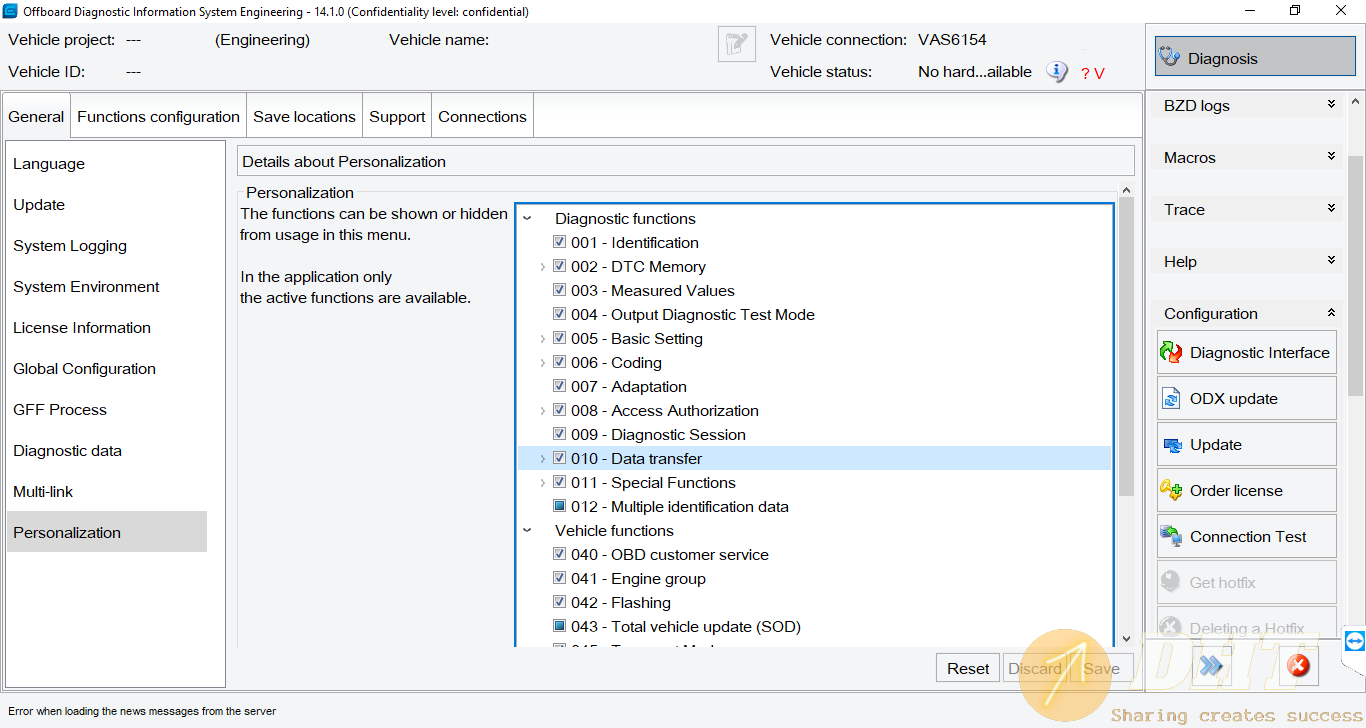
Task: Click the Diagnosis stethoscope icon
Action: pyautogui.click(x=1169, y=58)
